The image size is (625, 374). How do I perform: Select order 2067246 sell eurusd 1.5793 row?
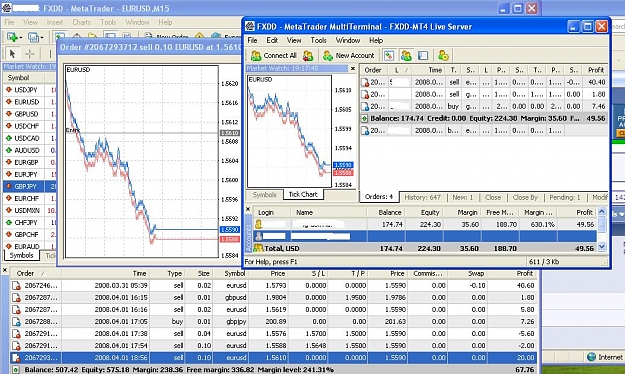273,285
